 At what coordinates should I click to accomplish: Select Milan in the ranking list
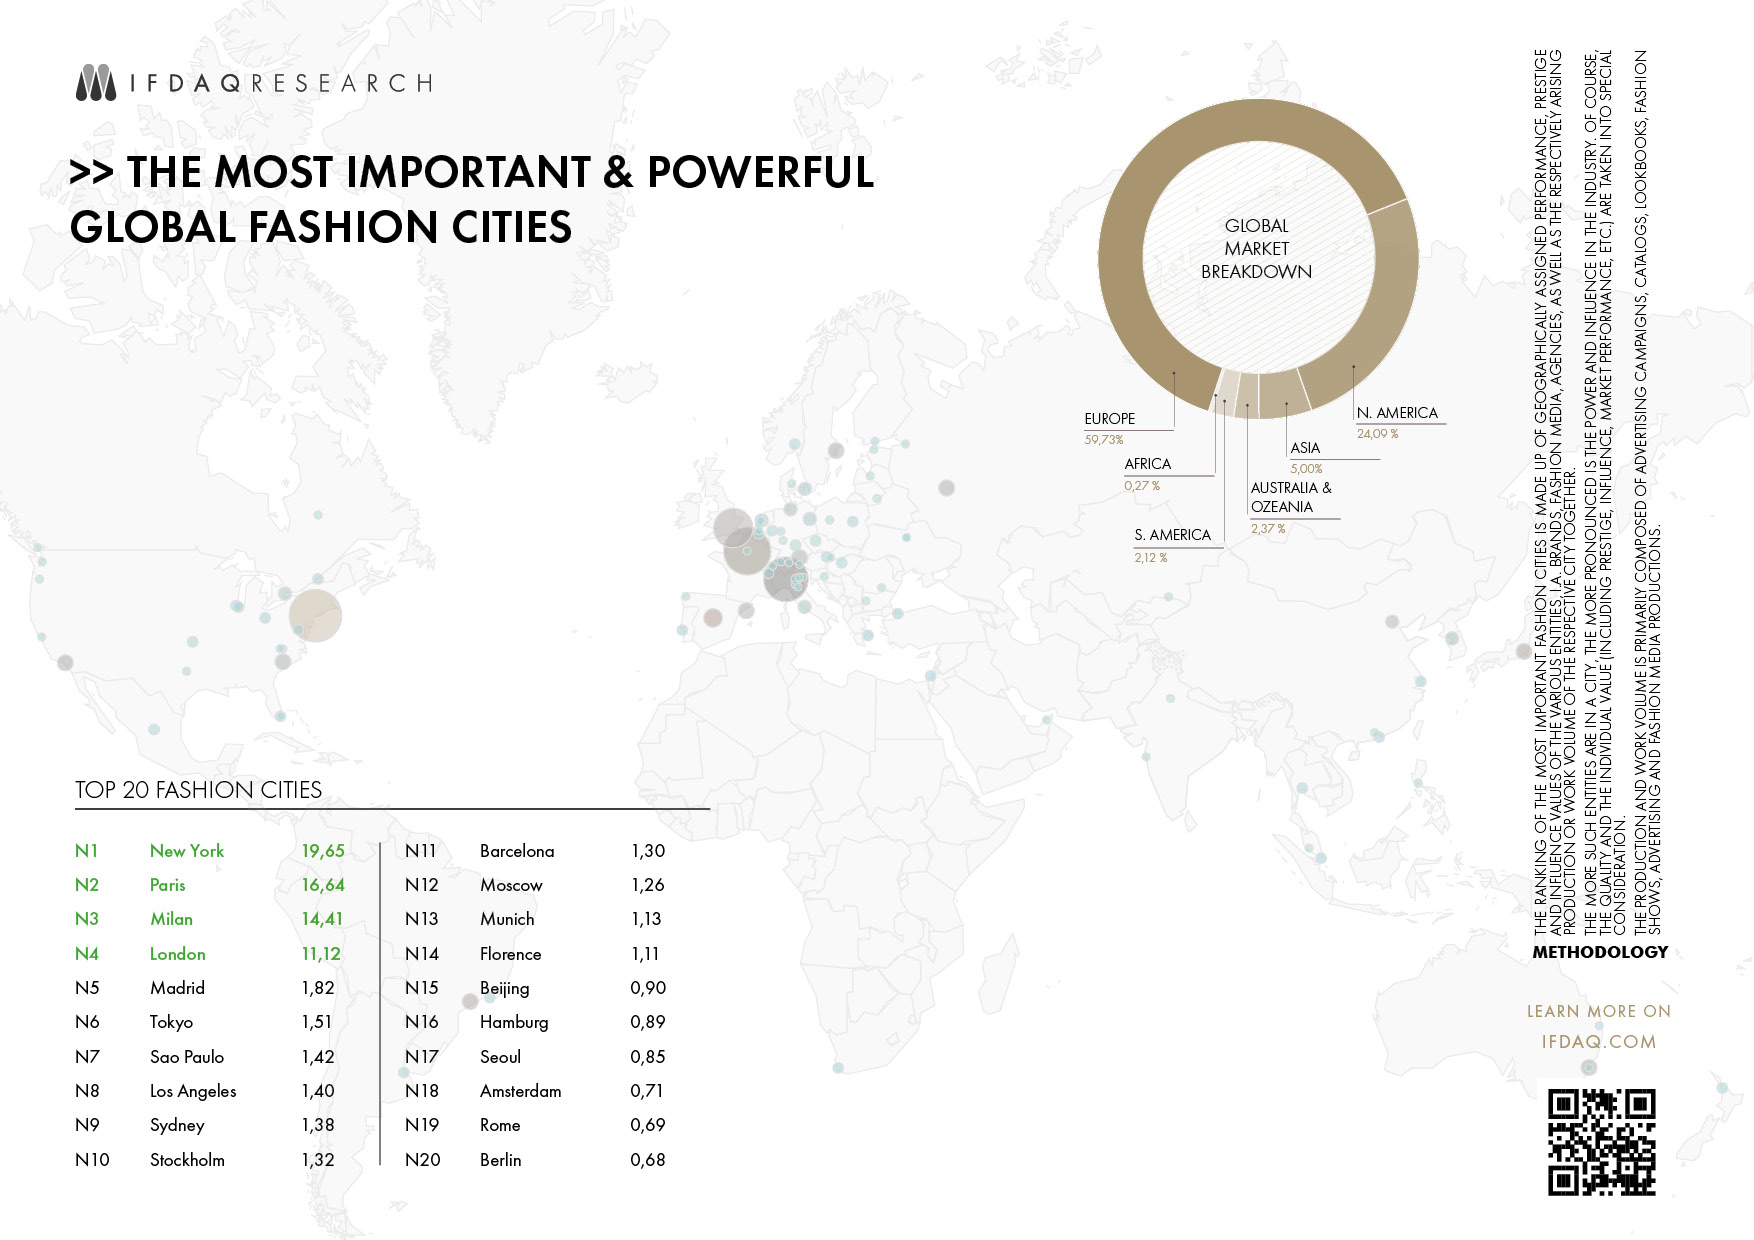point(171,919)
